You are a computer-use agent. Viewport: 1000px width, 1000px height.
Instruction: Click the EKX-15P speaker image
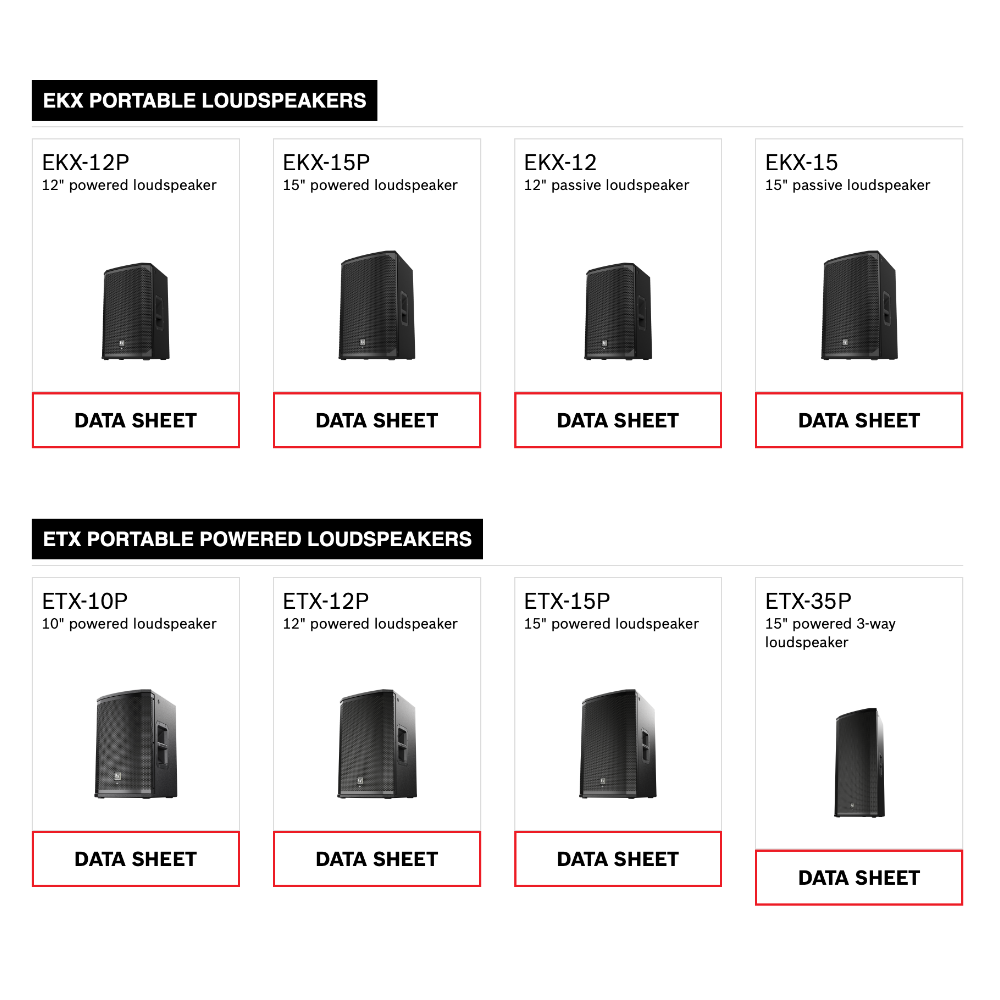point(377,305)
